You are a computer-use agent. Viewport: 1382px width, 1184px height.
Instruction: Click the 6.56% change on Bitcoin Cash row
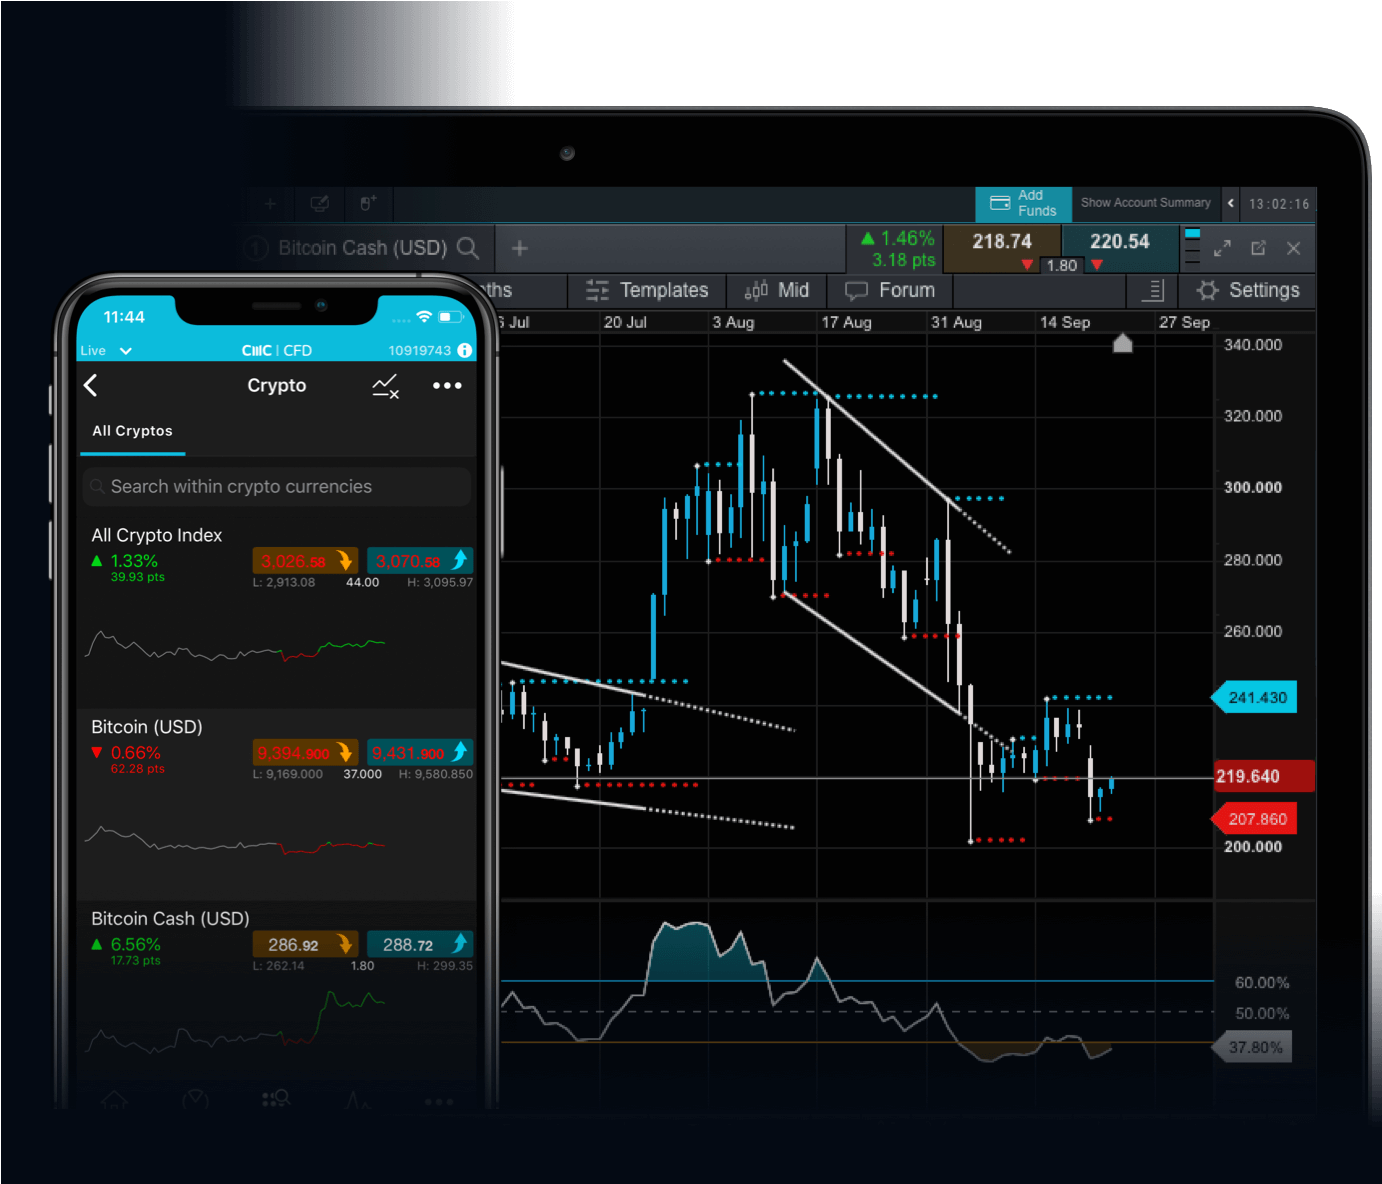click(135, 945)
